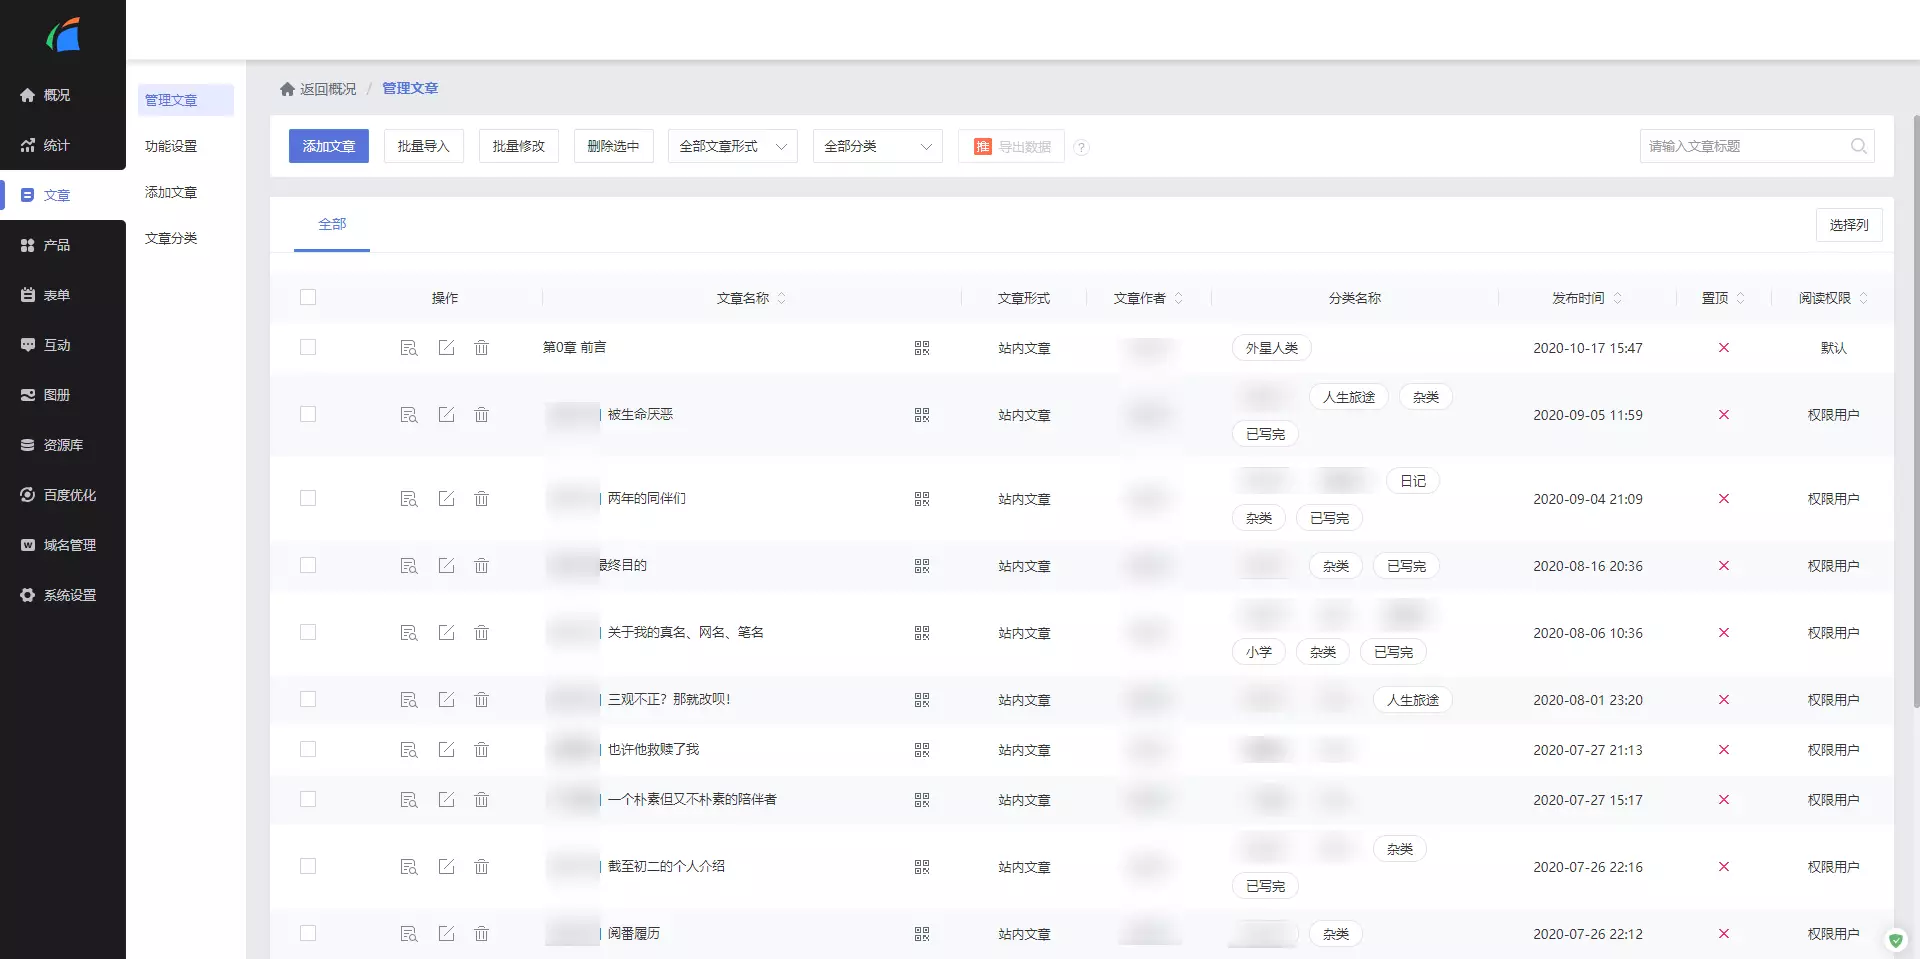Switch to 文章分类 submenu item
Viewport: 1920px width, 959px height.
pos(171,238)
